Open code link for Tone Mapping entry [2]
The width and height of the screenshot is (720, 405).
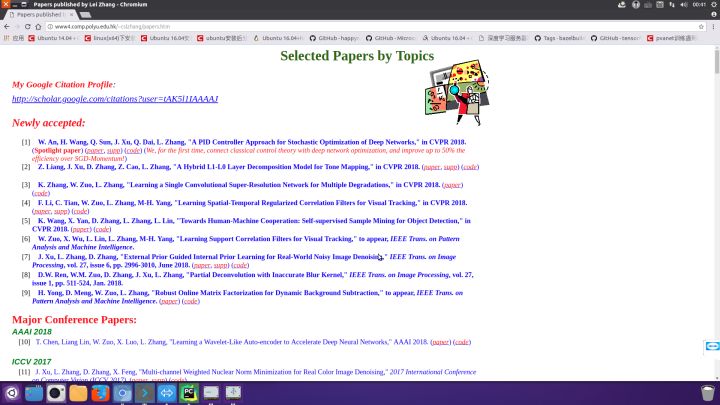pos(470,167)
